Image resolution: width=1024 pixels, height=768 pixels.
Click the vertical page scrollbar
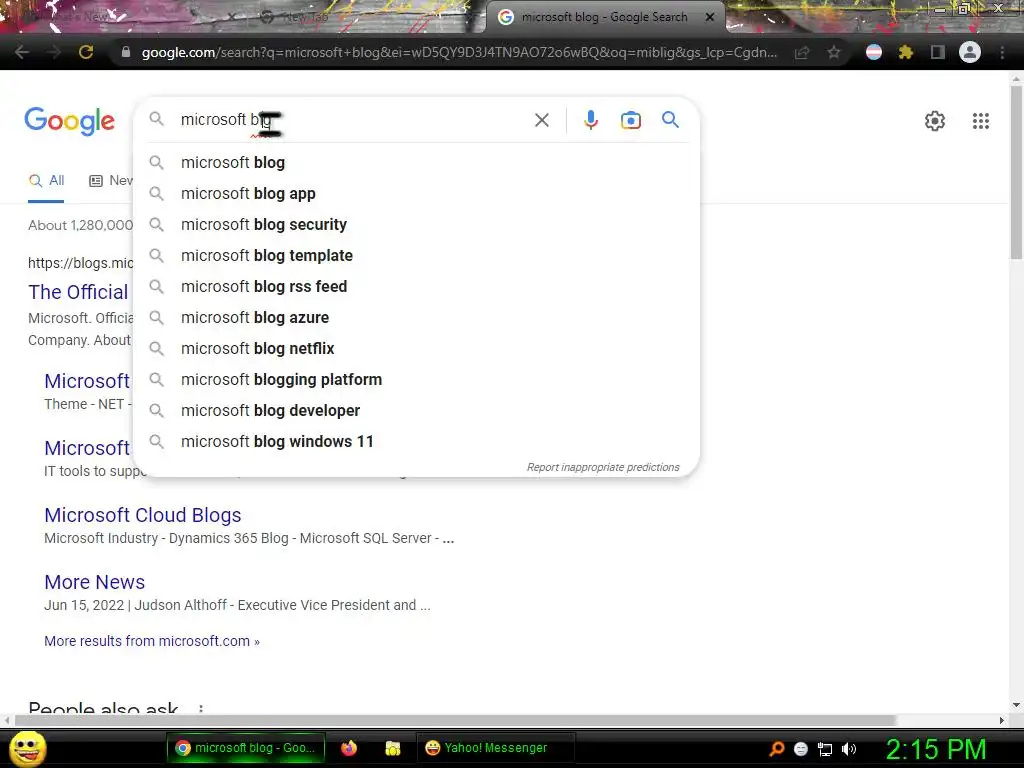coord(1016,173)
